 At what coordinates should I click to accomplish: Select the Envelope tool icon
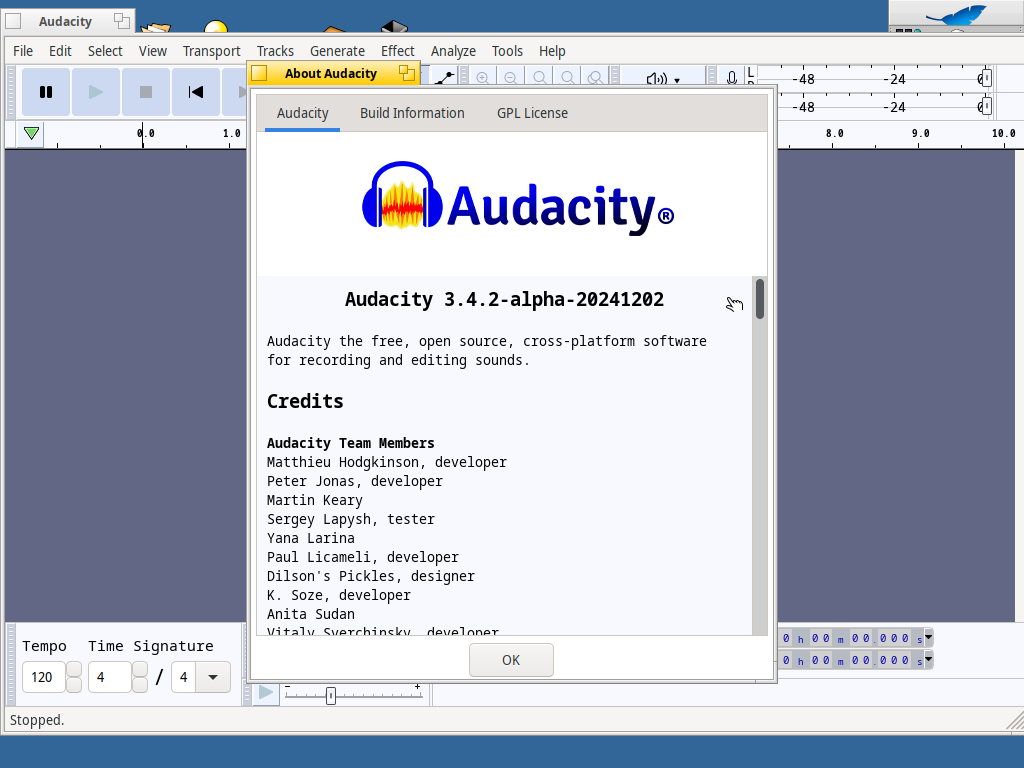click(445, 78)
